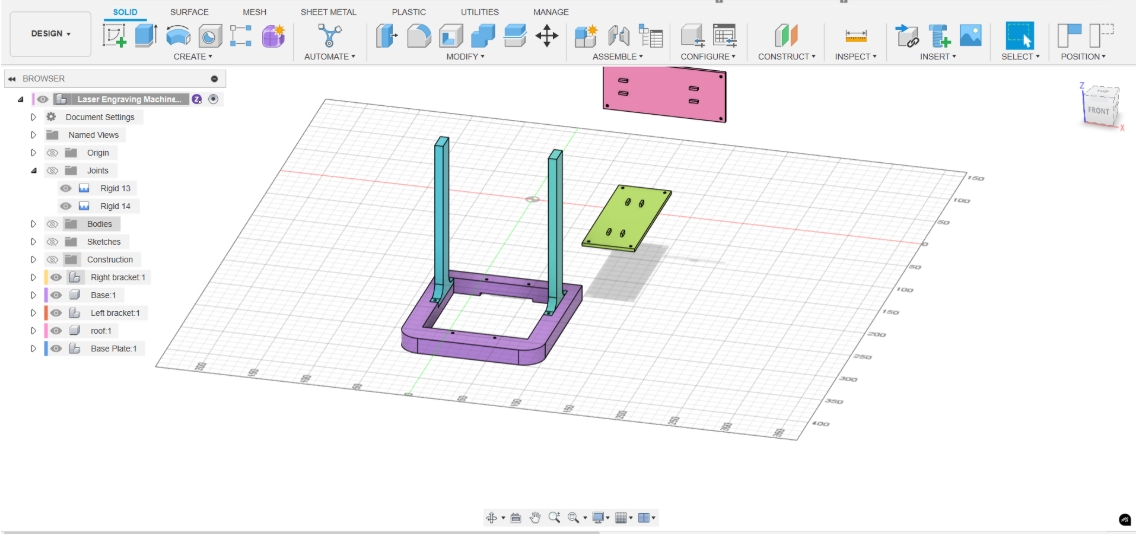Screen dimensions: 1136x534
Task: Switch to the SHEET METAL tab
Action: 328,12
